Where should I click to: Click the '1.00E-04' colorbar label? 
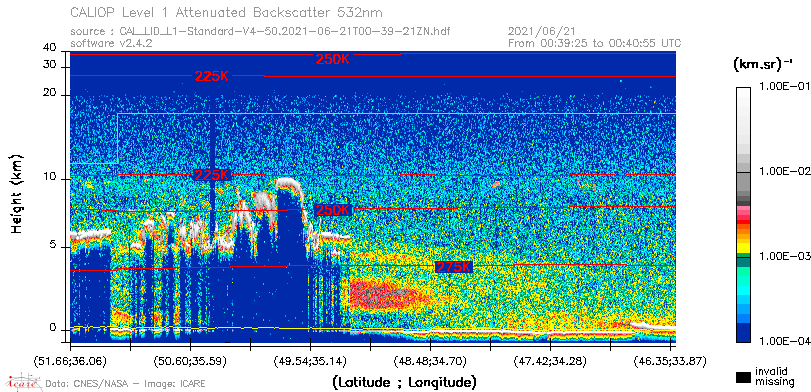click(x=784, y=341)
